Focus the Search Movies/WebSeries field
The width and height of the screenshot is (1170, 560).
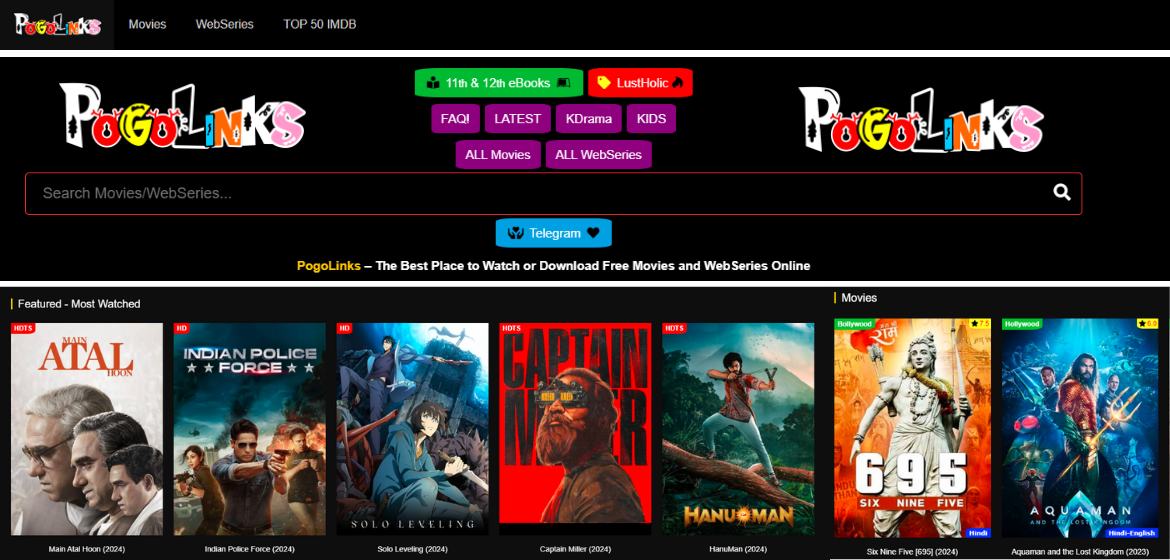(554, 193)
